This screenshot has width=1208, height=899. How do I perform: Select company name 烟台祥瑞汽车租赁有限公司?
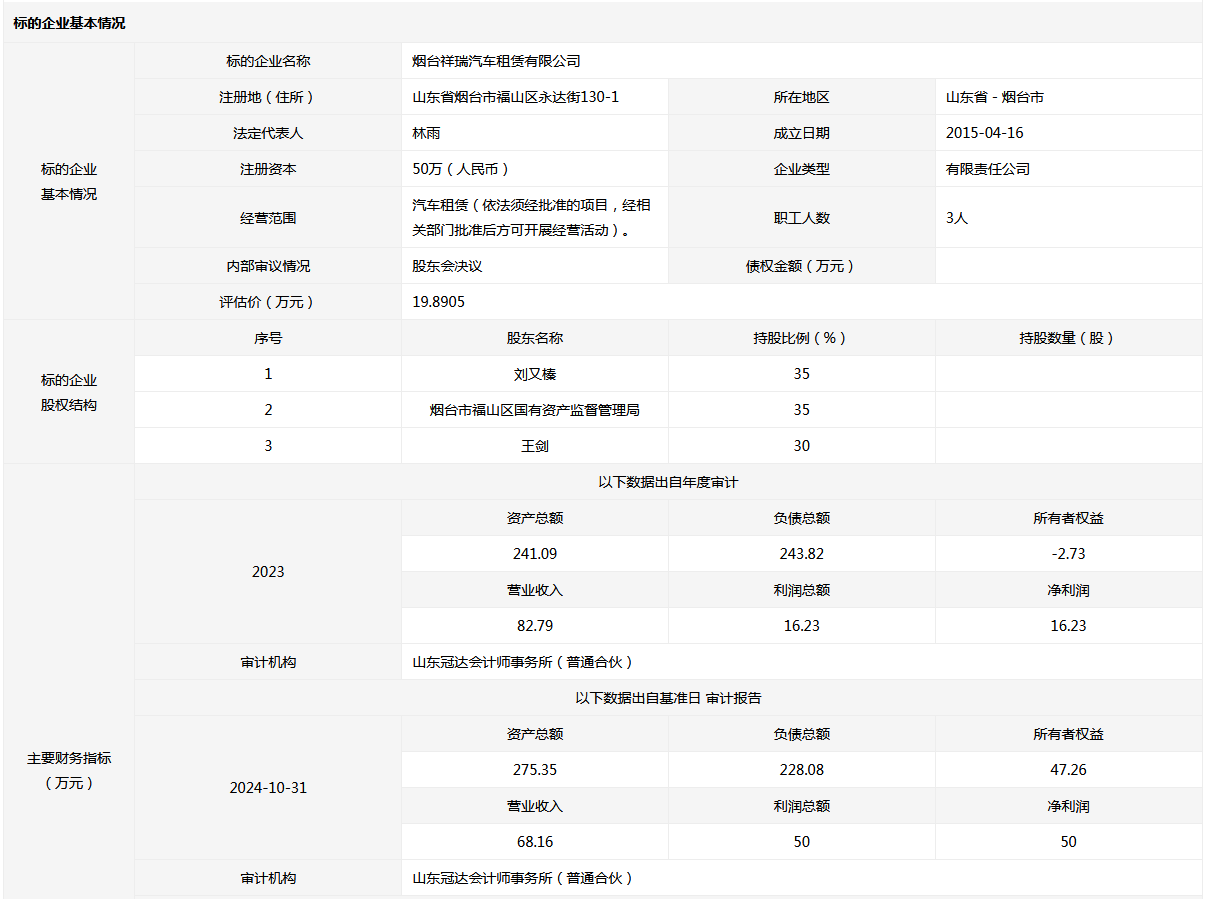pyautogui.click(x=496, y=61)
